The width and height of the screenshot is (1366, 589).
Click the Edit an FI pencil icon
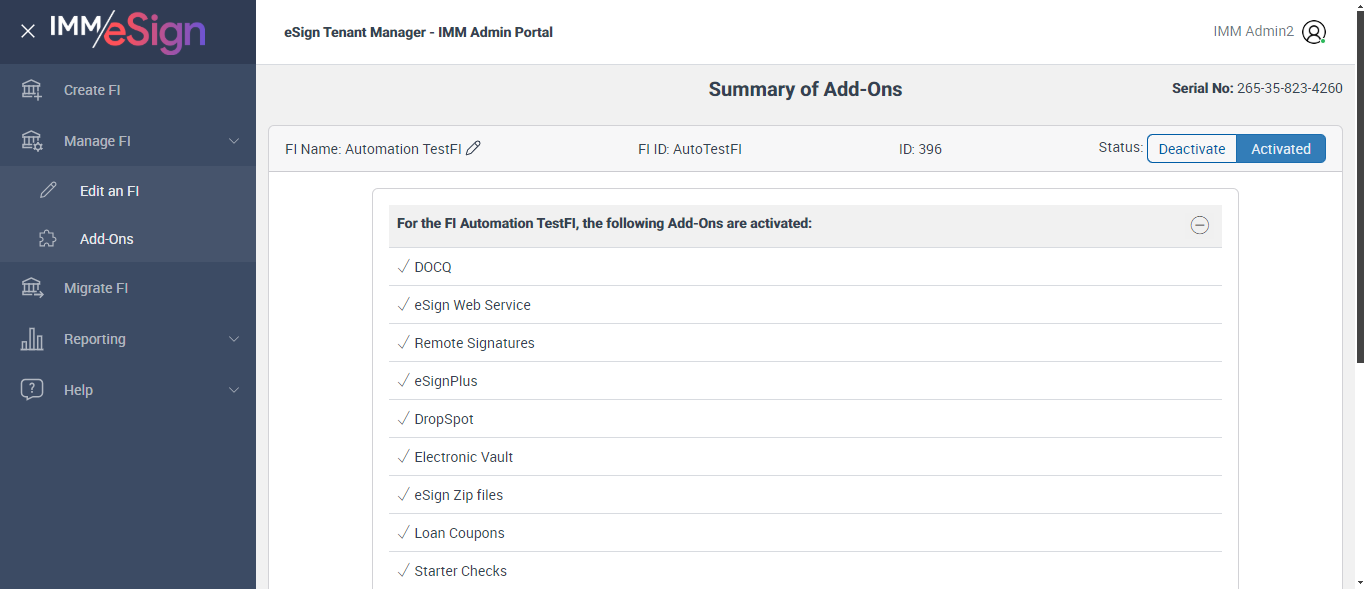[x=48, y=191]
